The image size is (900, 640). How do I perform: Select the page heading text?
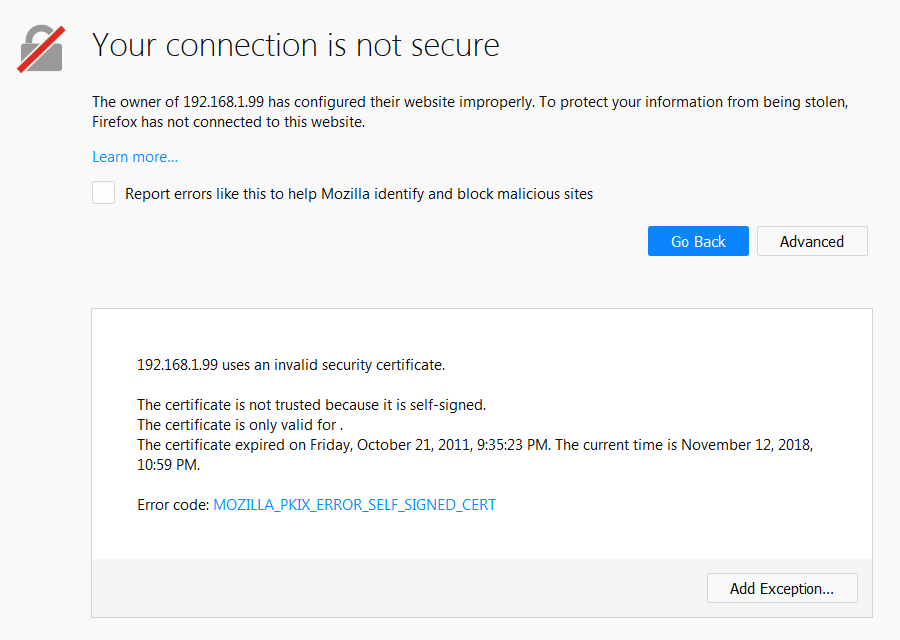(295, 45)
